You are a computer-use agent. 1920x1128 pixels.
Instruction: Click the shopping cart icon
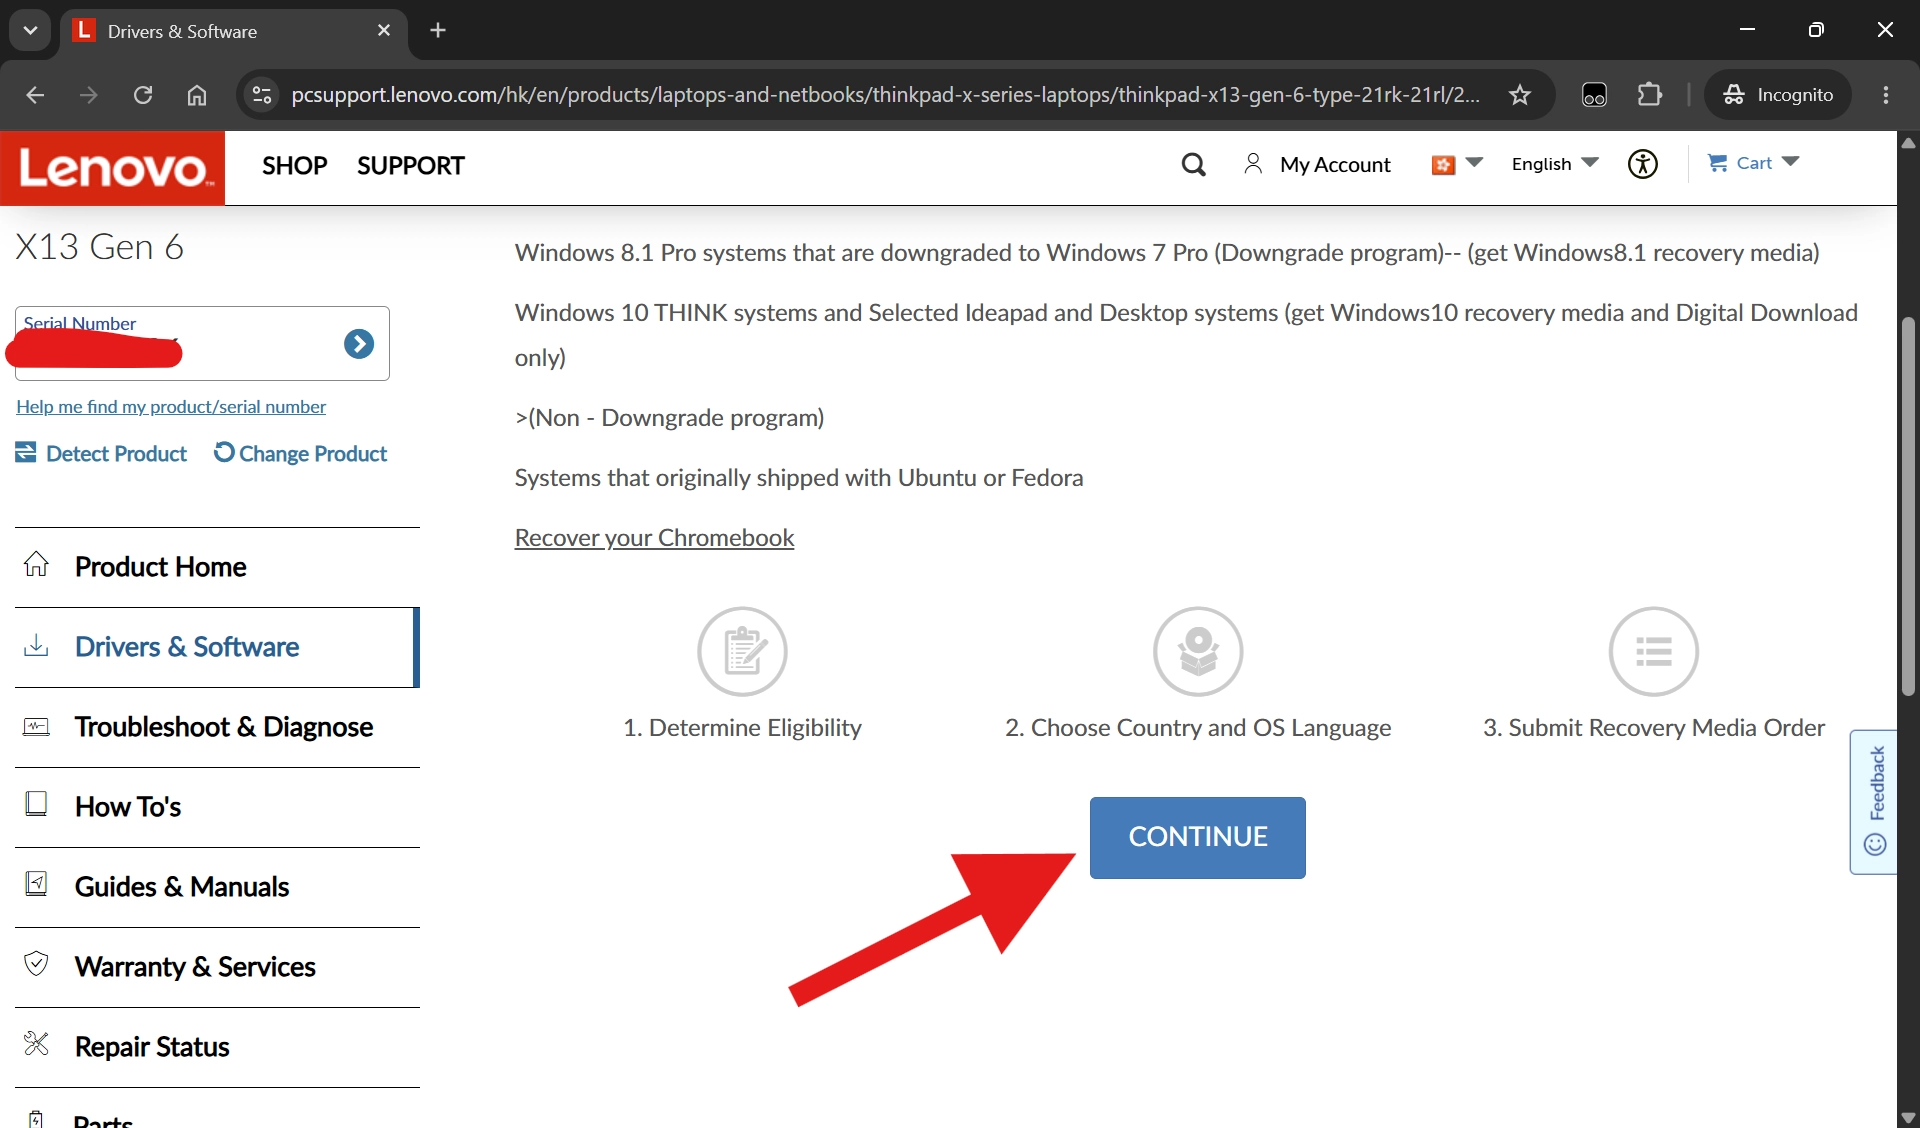coord(1717,163)
